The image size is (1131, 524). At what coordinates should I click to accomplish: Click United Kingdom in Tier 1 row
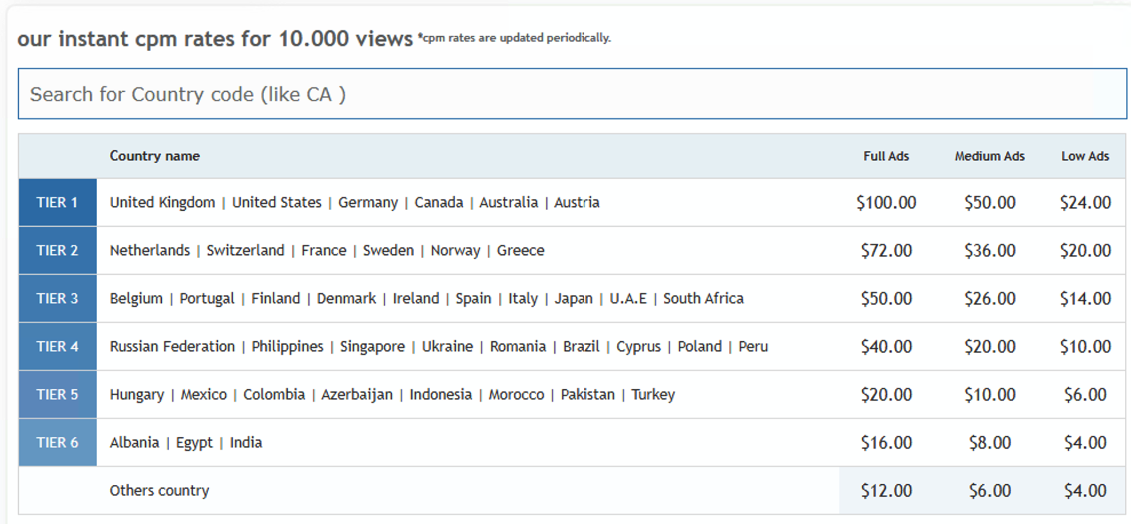click(162, 203)
